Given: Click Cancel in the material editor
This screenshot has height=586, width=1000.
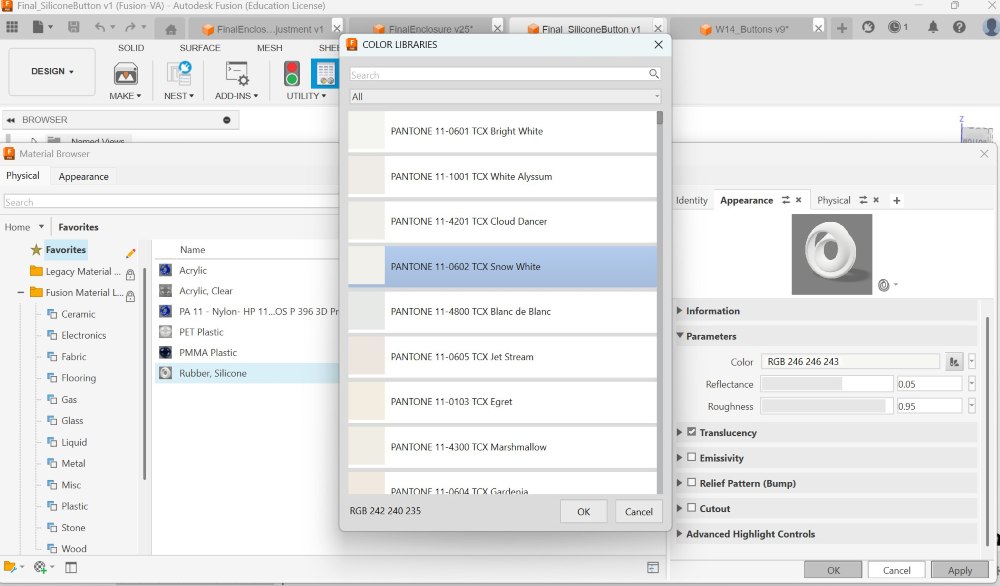Looking at the screenshot, I should (x=897, y=570).
